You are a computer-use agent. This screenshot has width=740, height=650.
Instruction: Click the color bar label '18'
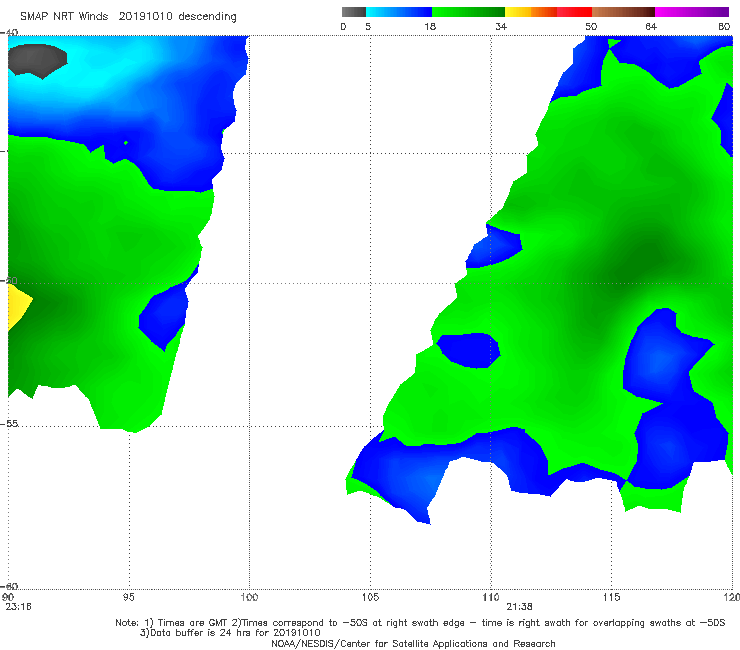coord(430,27)
